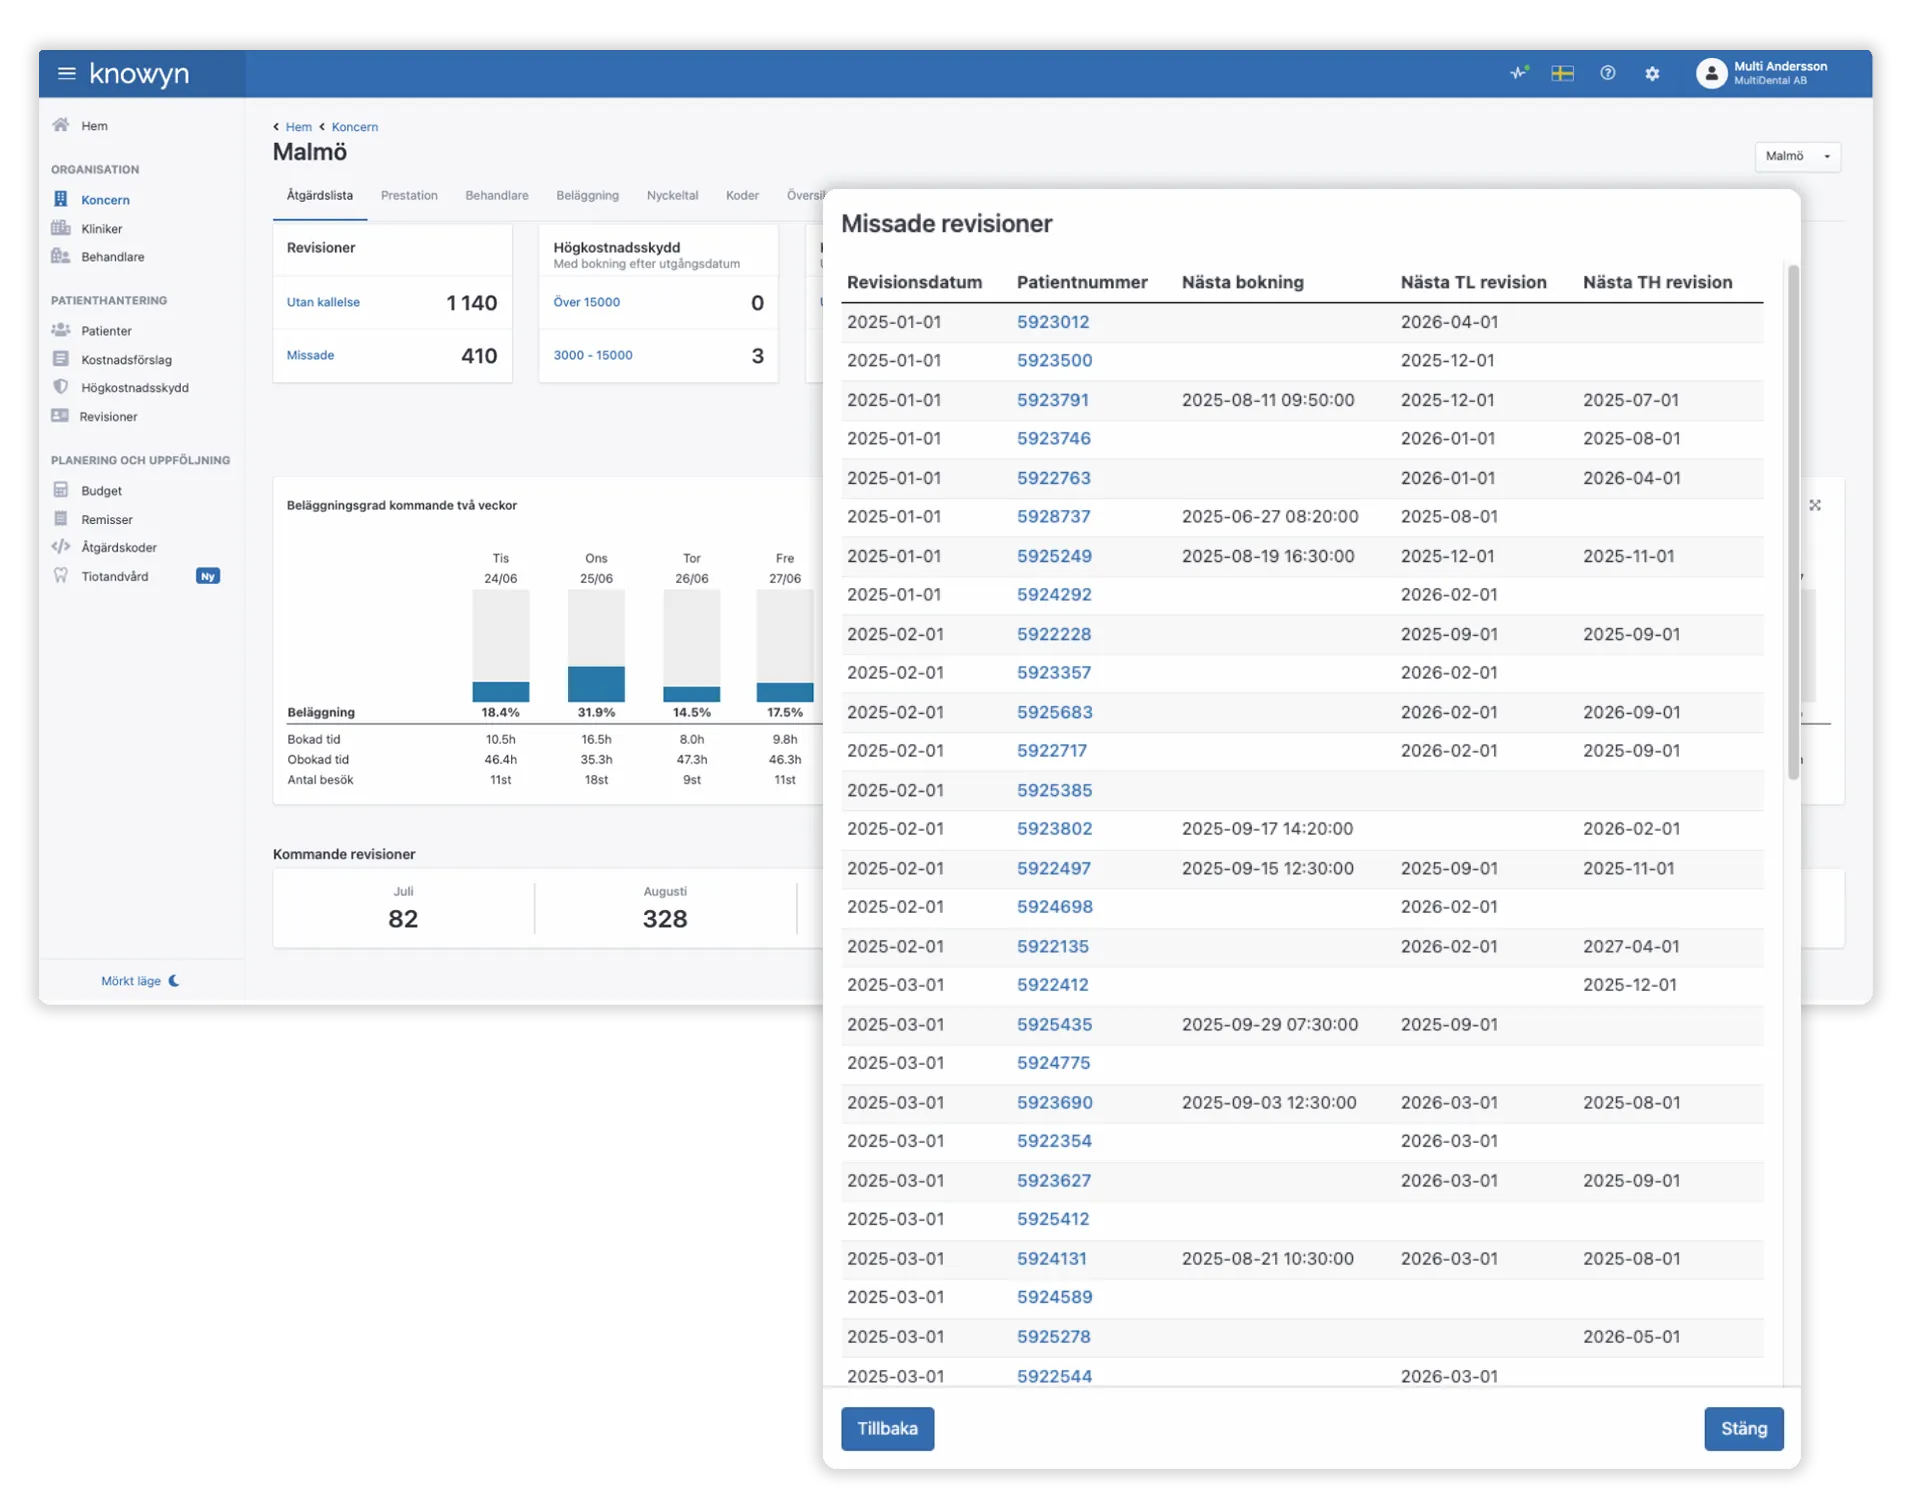1920x1500 pixels.
Task: Click Koncern breadcrumb back link
Action: click(354, 127)
